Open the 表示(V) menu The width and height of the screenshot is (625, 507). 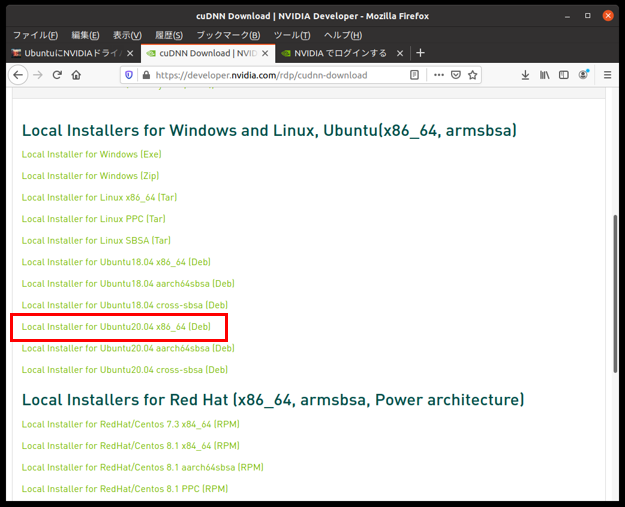[x=127, y=35]
